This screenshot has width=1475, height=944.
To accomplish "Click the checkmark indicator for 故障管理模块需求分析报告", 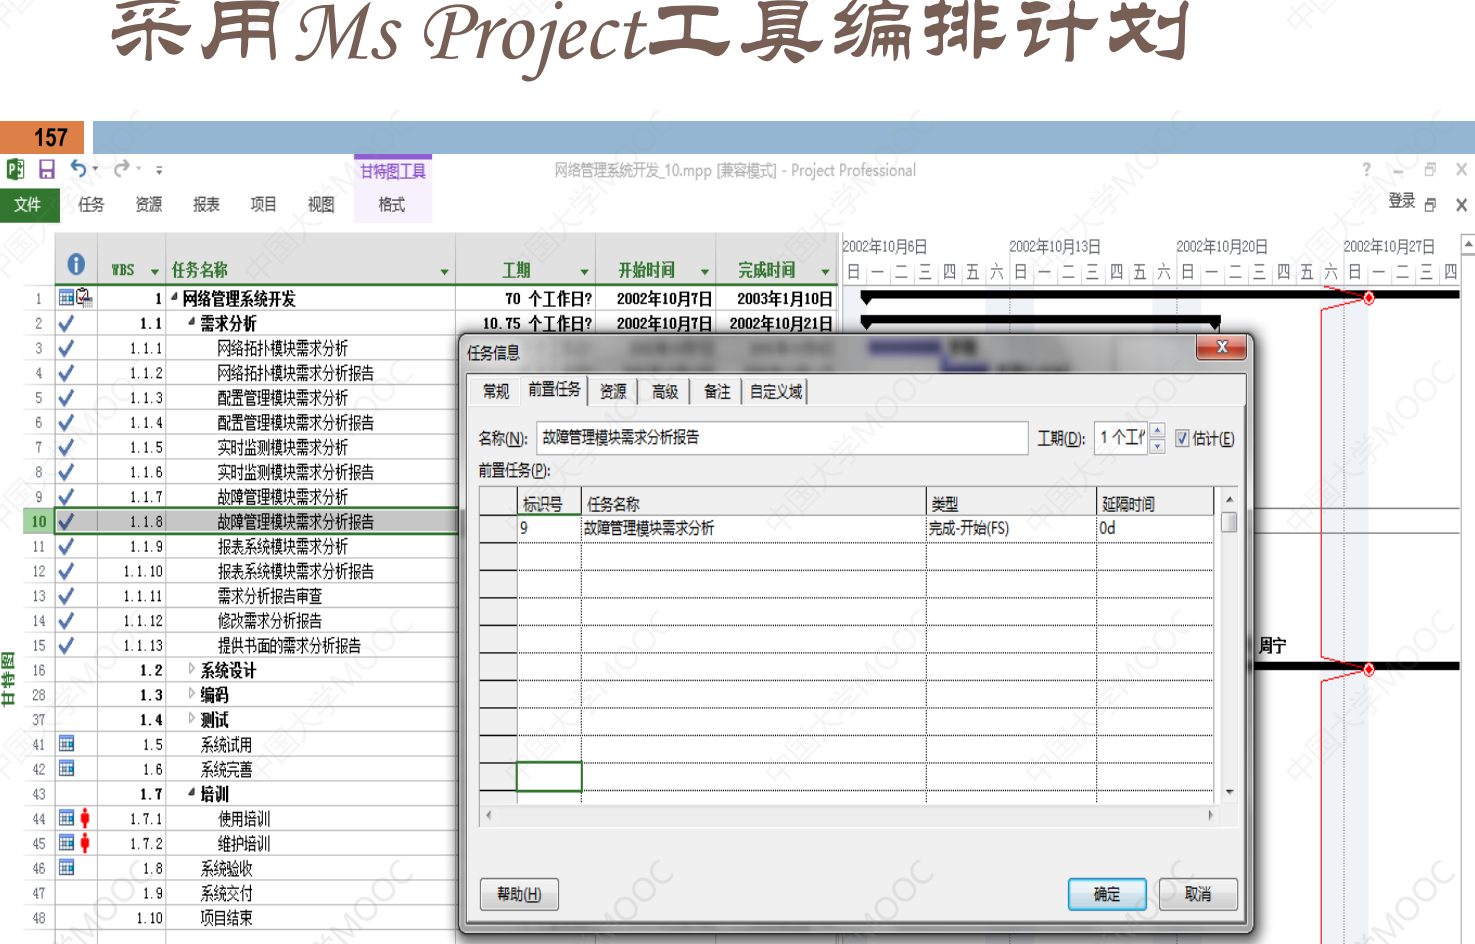I will click(66, 521).
